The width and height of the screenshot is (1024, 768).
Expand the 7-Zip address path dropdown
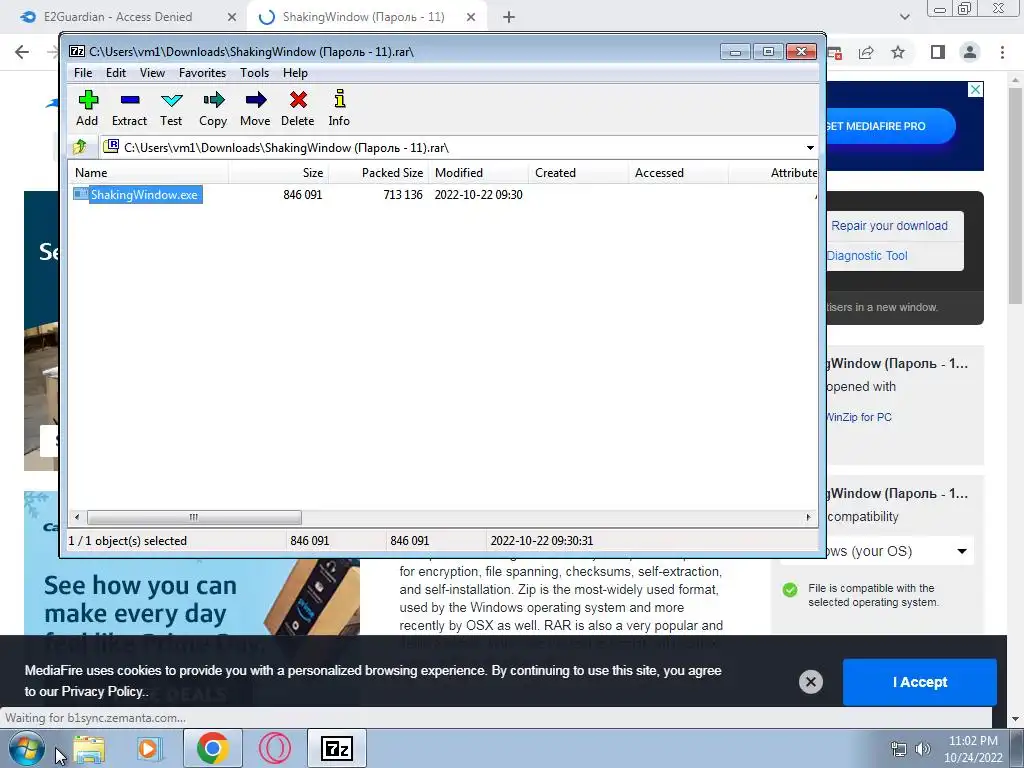(x=810, y=148)
